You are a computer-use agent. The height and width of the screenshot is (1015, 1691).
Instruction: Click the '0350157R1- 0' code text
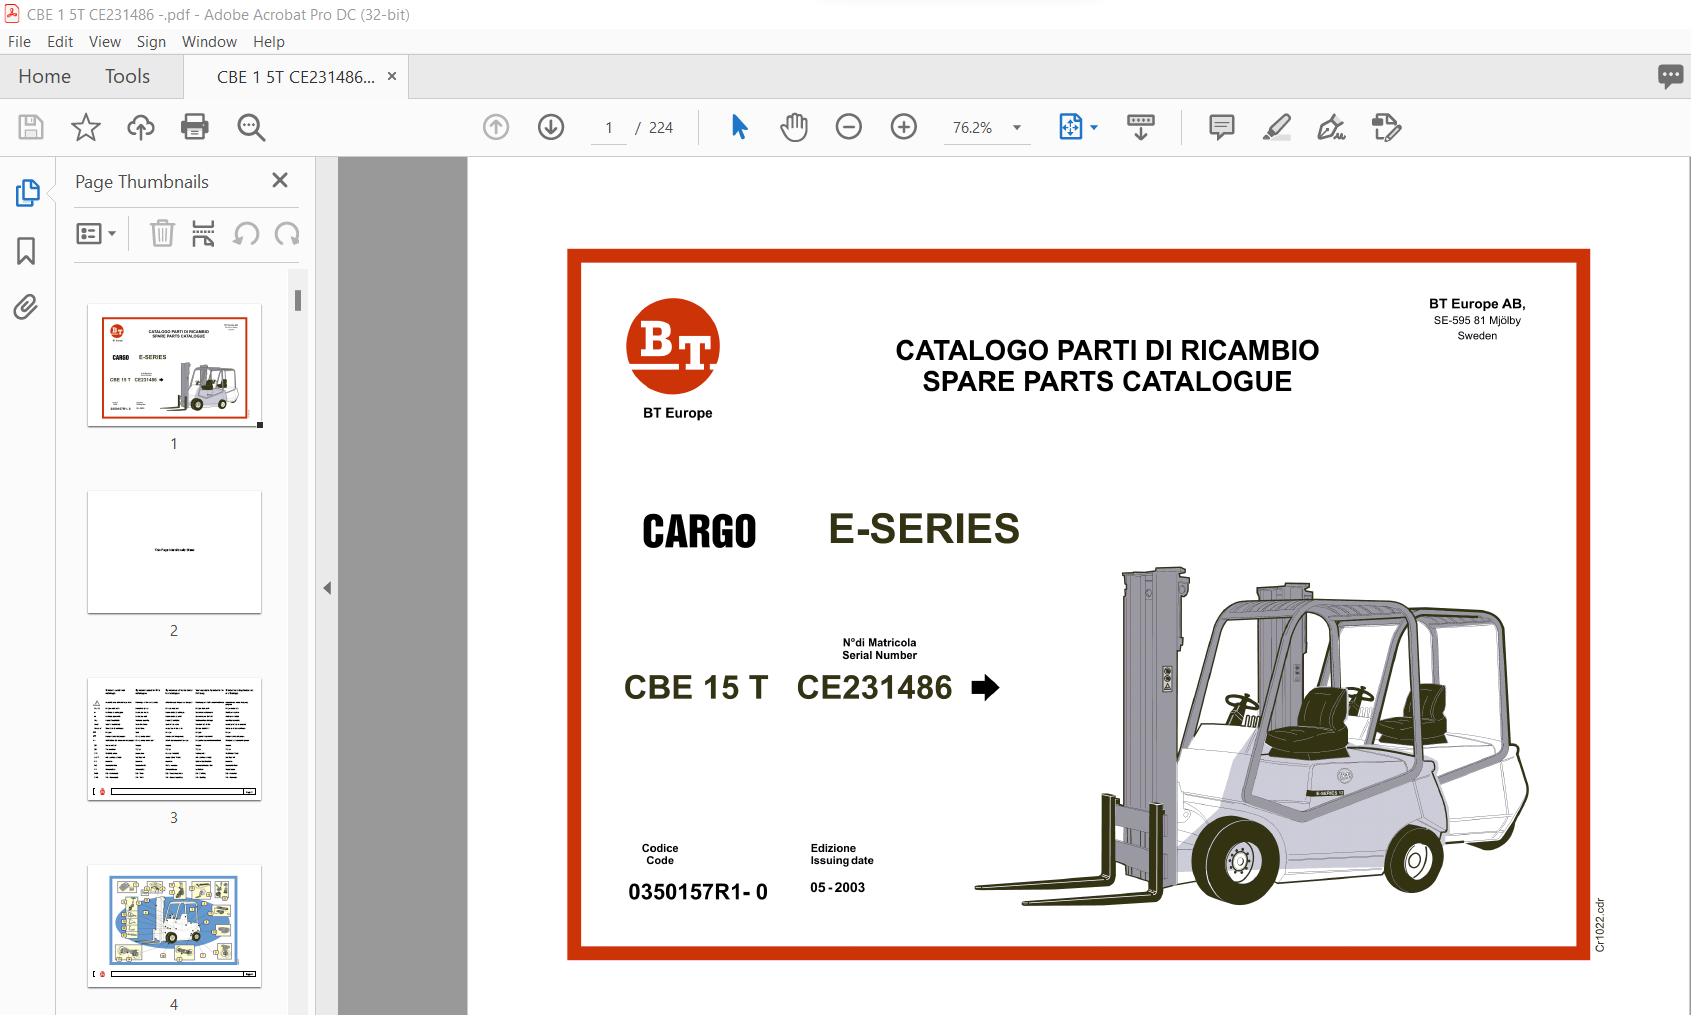698,892
